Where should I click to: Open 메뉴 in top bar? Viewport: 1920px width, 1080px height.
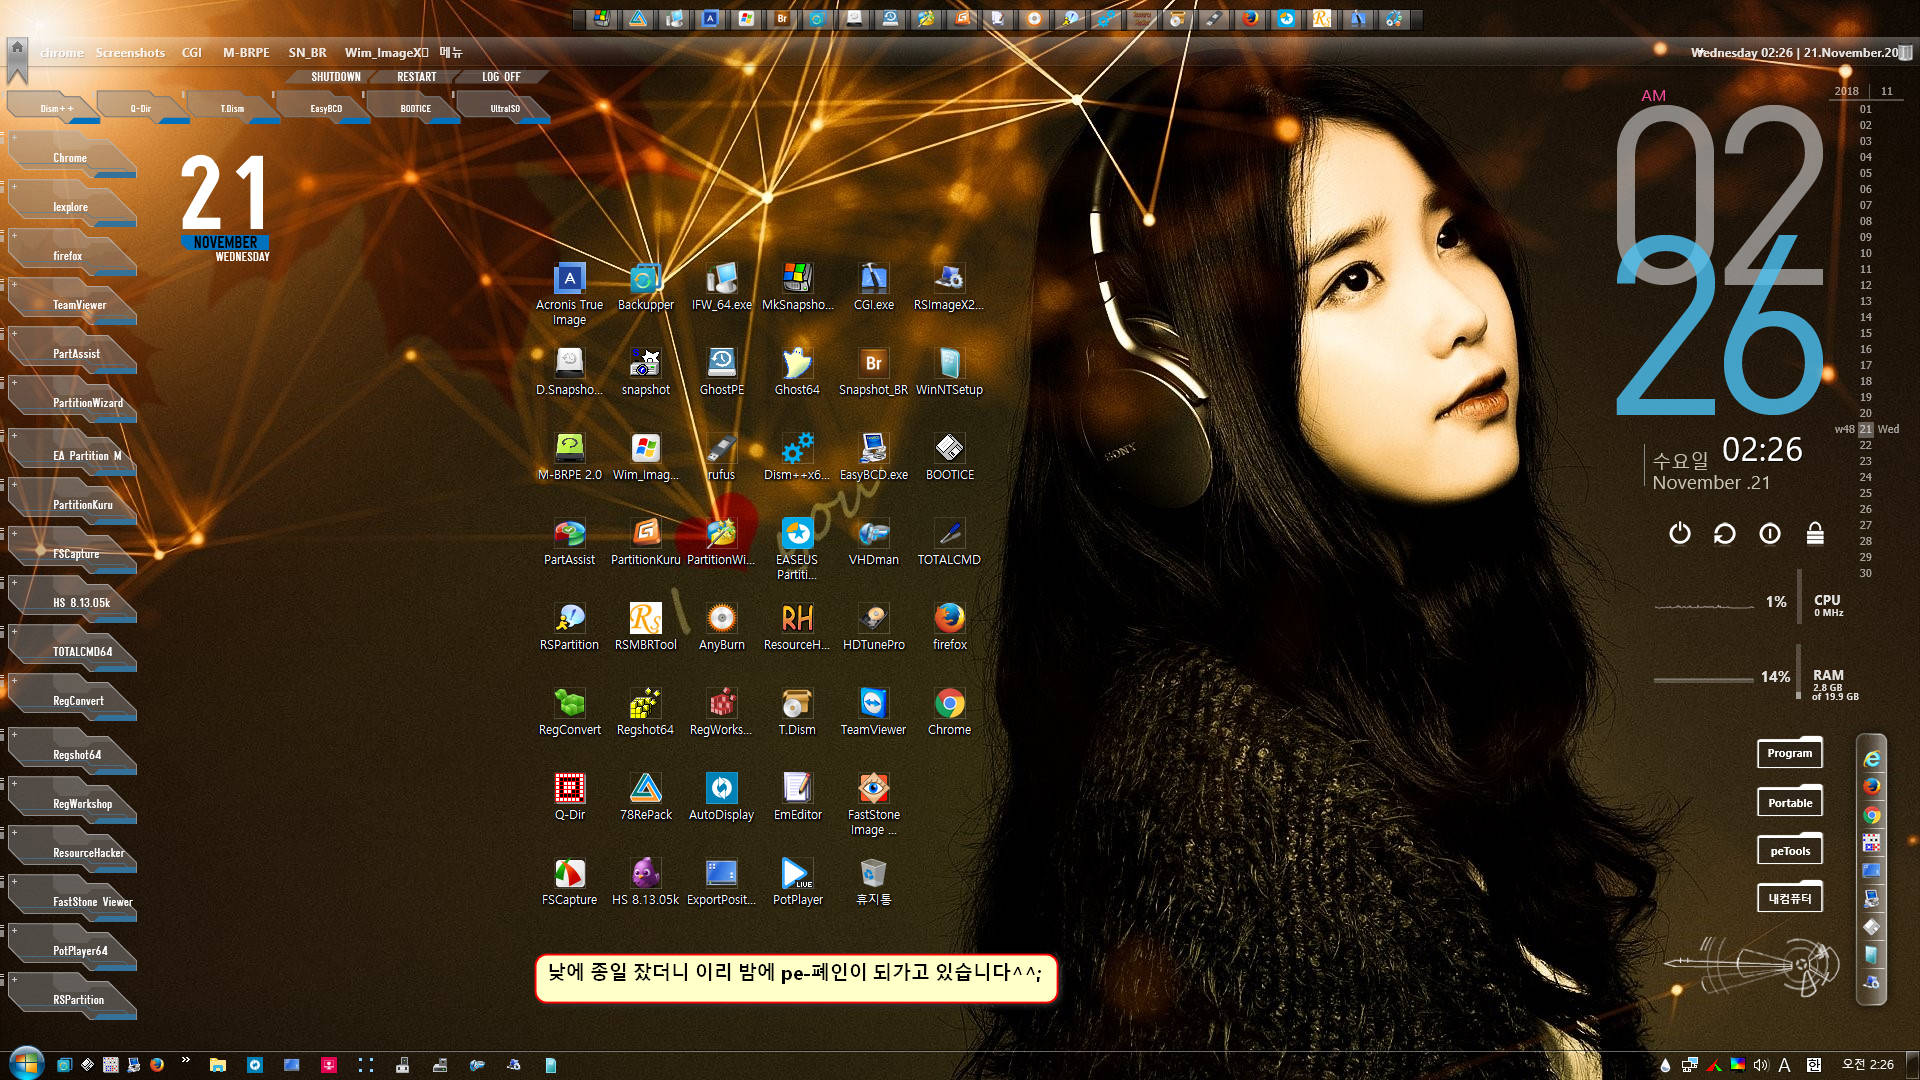[x=451, y=52]
